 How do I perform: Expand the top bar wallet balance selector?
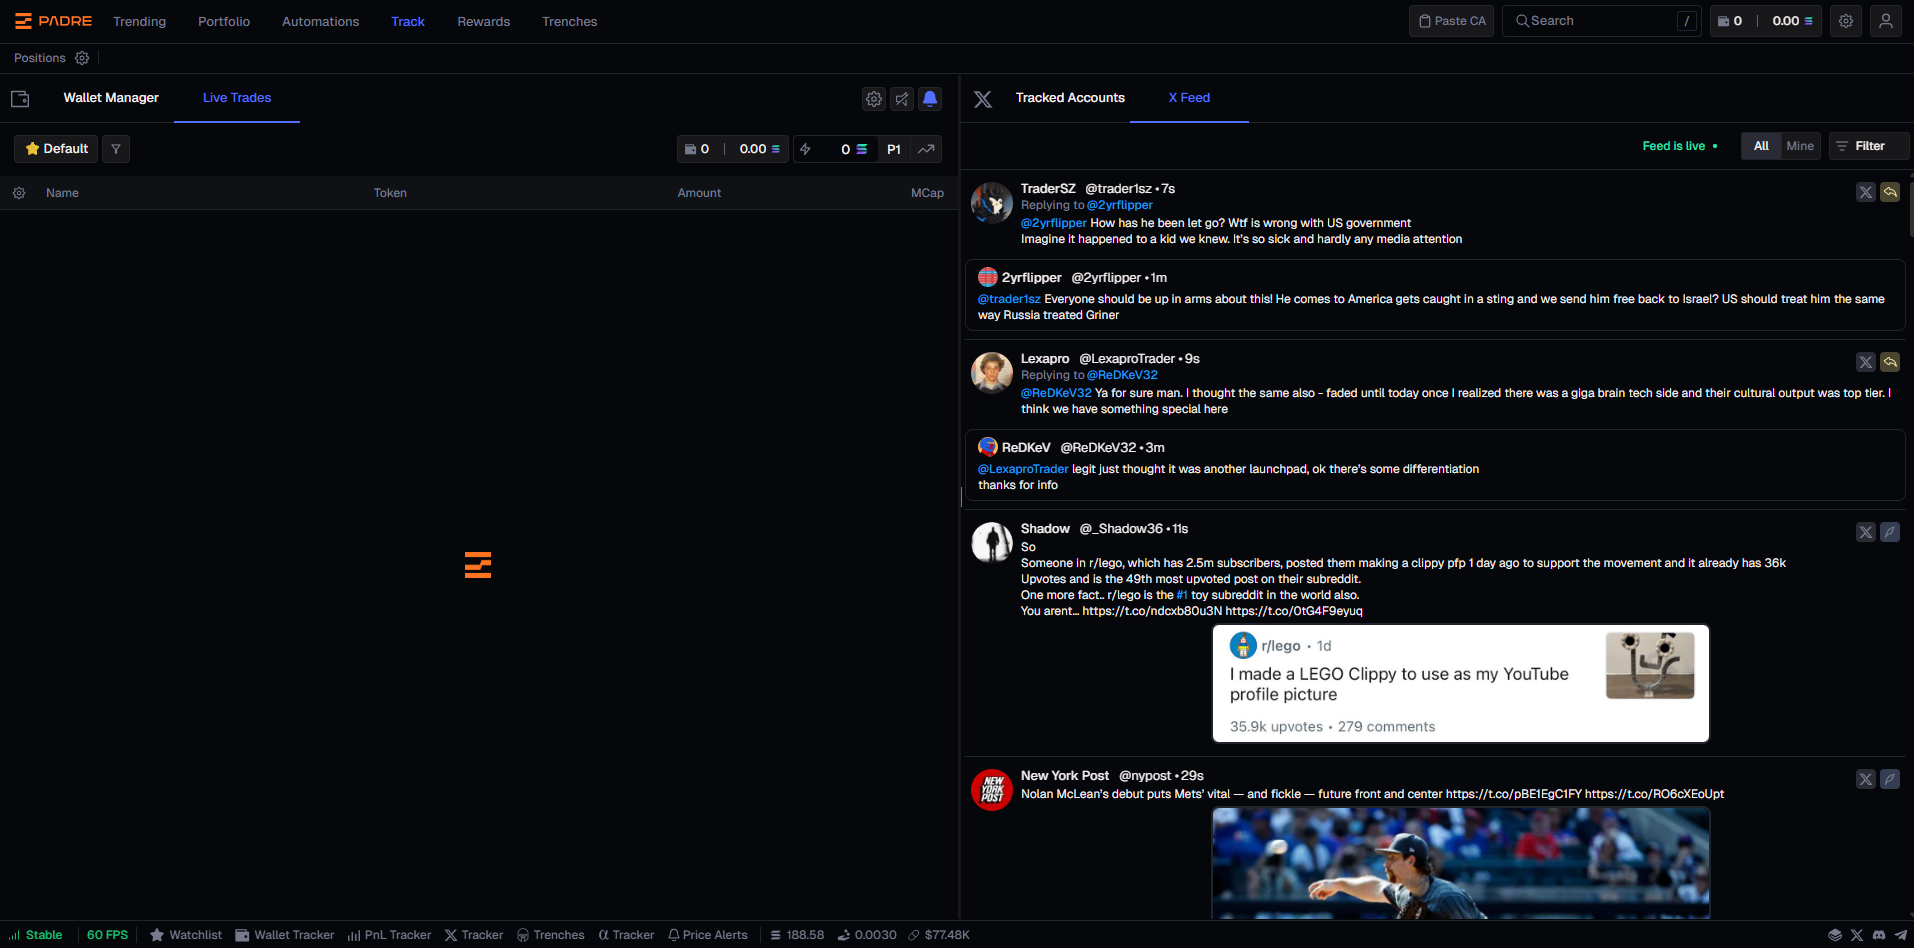[1765, 21]
